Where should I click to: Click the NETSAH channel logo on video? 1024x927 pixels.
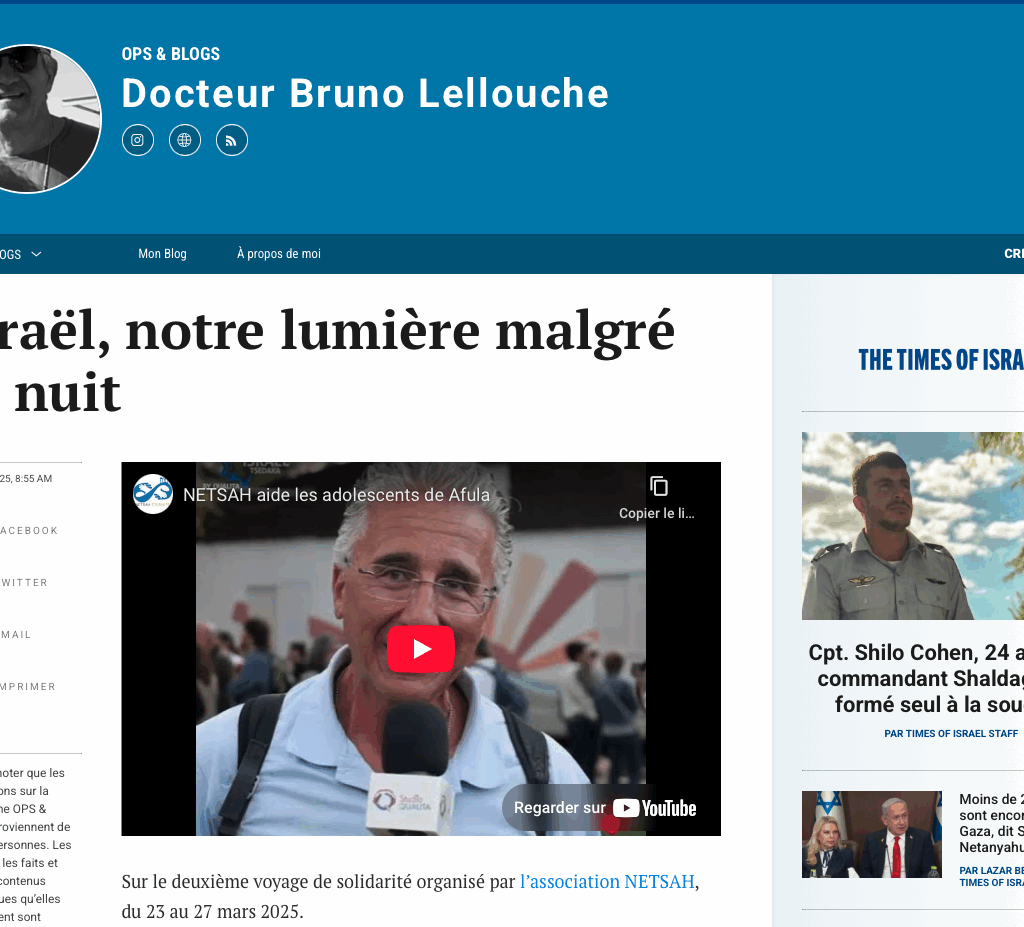point(153,494)
